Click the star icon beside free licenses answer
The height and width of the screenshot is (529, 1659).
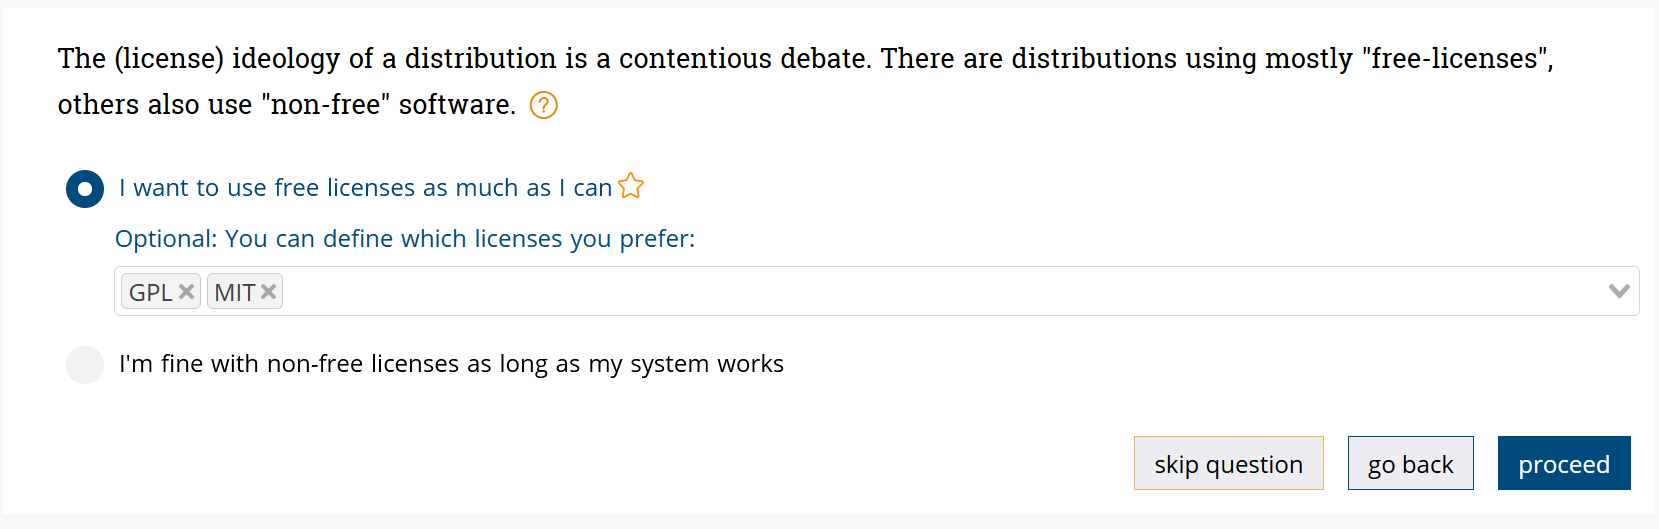pyautogui.click(x=631, y=186)
